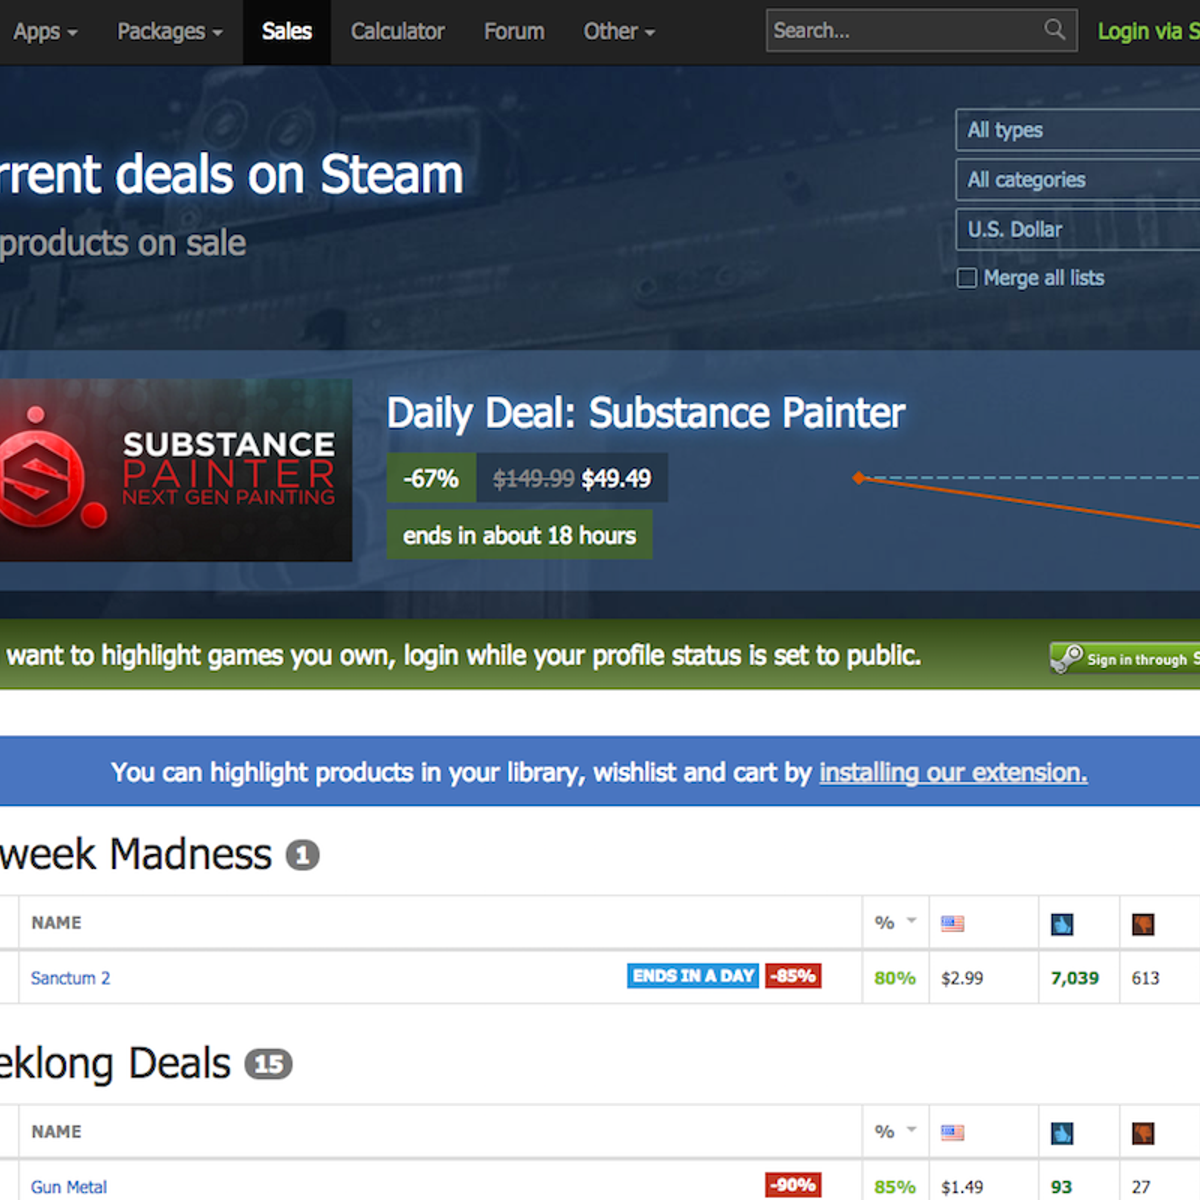Click the 7,039 positive reviews value
The height and width of the screenshot is (1200, 1200).
1075,978
